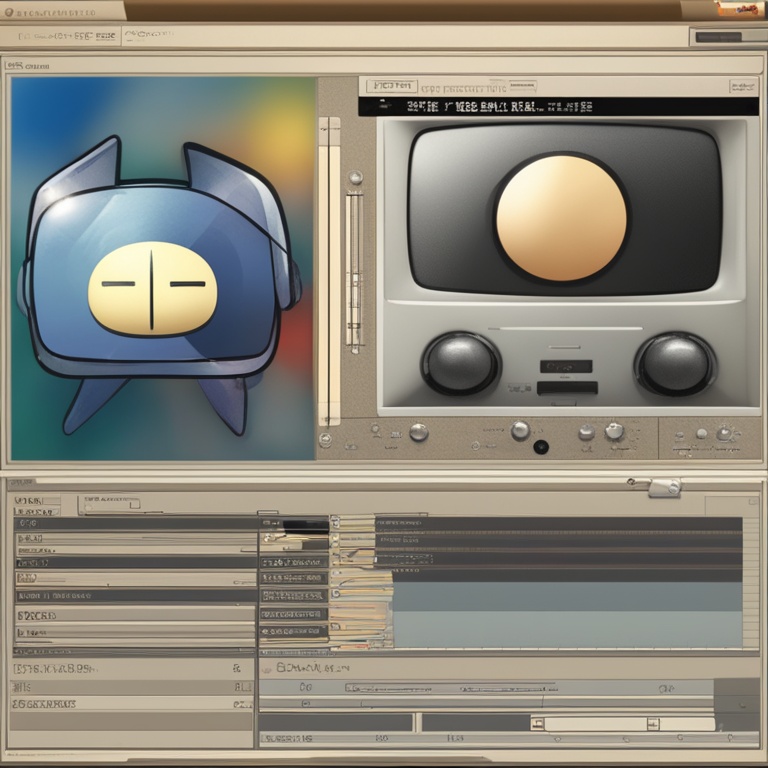Click the boxed button above the black text banner

392,86
